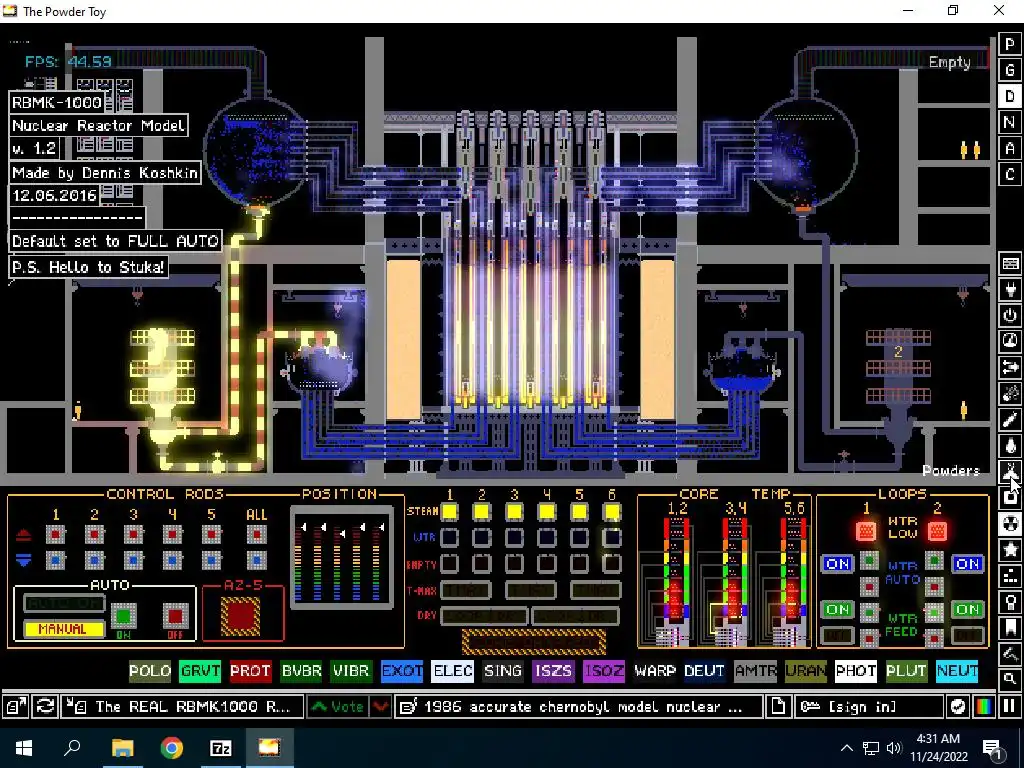Select the ISOZ element

604,671
